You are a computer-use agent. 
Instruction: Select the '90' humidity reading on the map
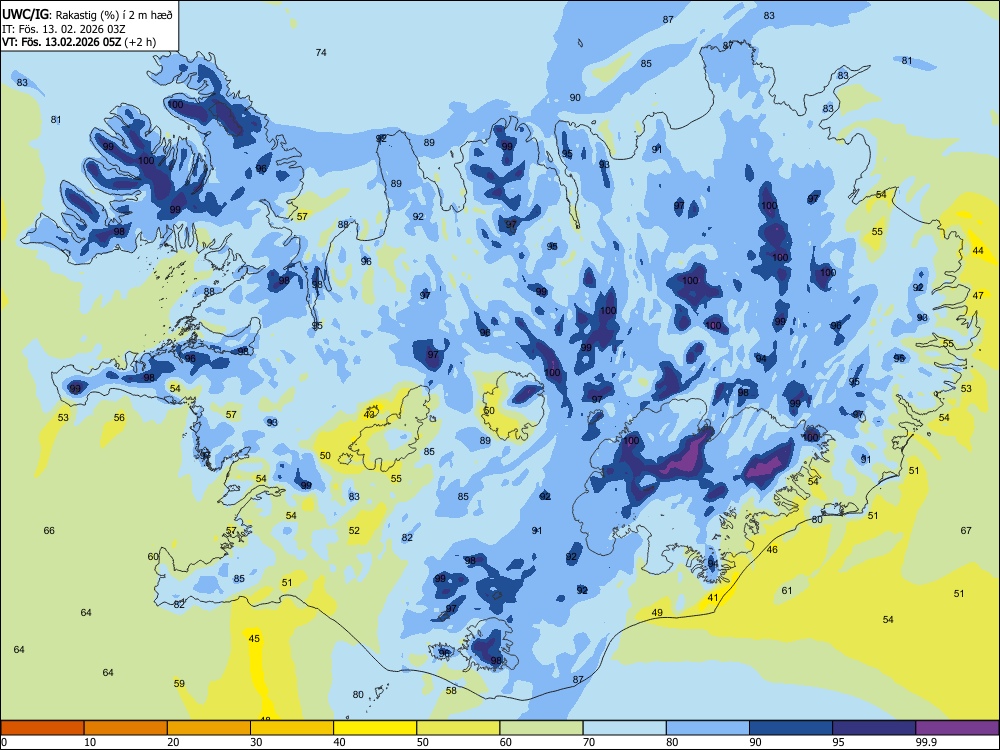coord(575,98)
